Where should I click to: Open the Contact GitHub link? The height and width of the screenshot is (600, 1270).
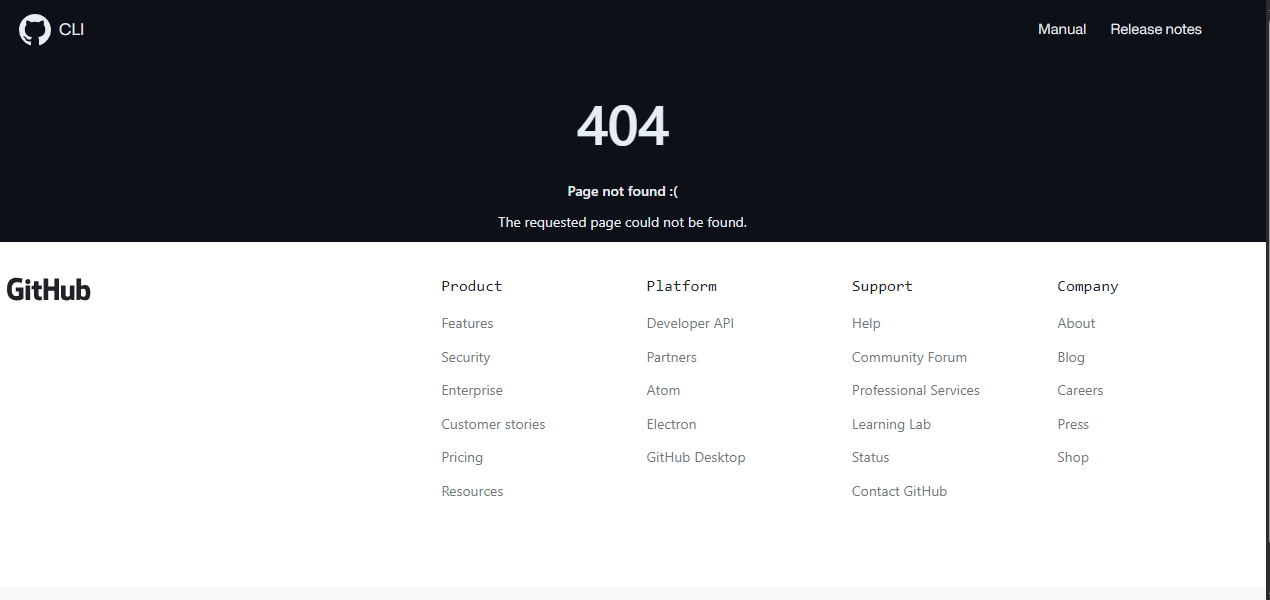899,491
